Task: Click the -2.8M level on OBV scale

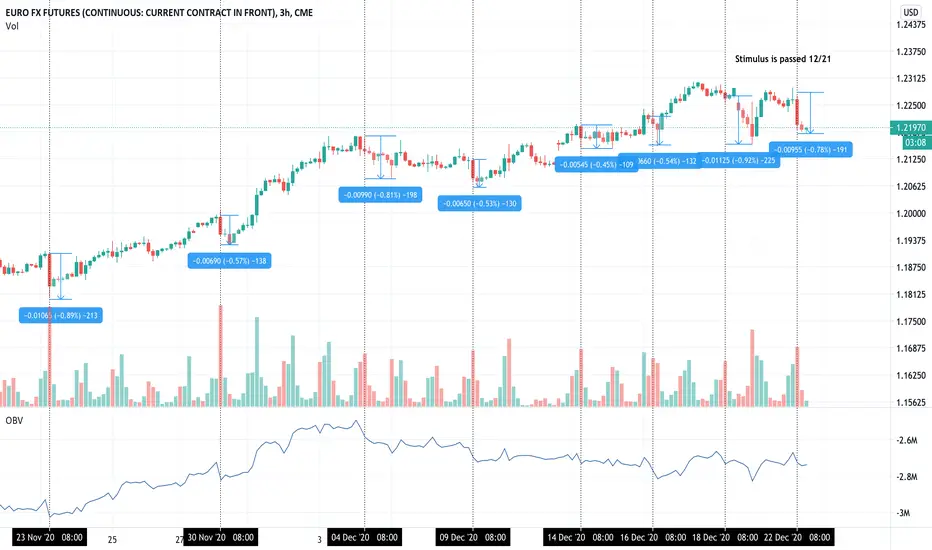Action: (907, 477)
